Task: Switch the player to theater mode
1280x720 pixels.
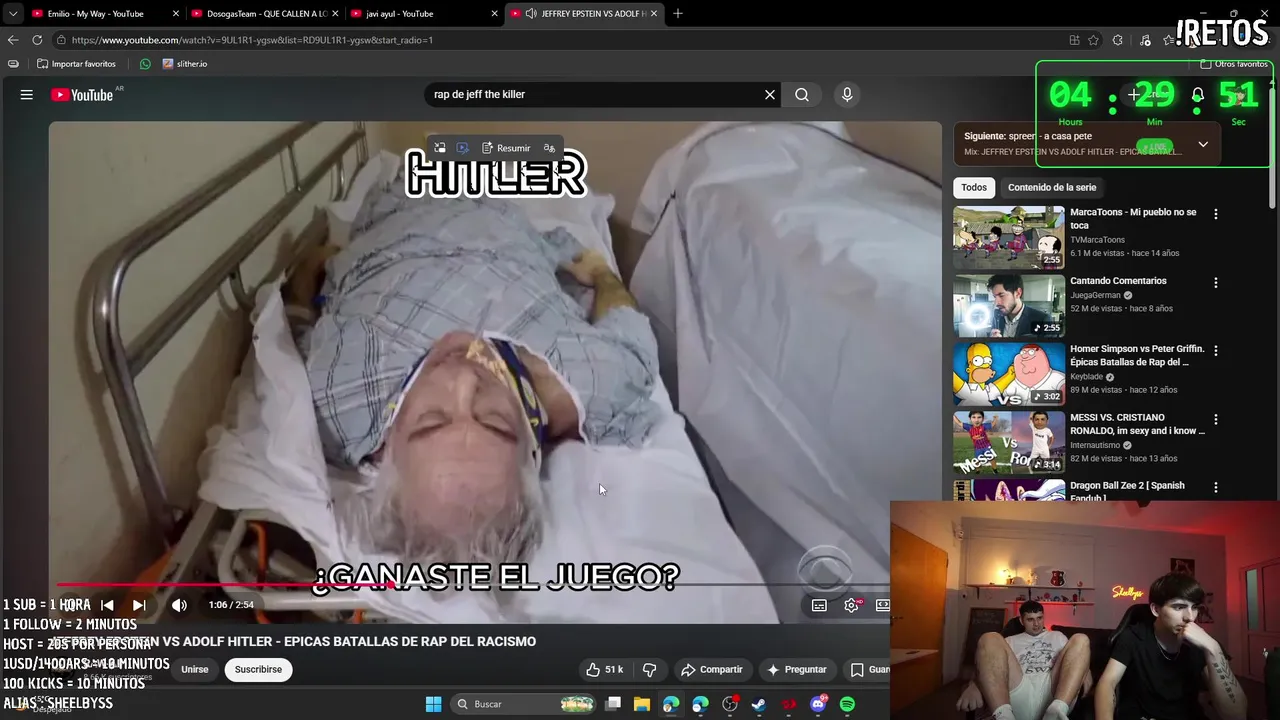Action: click(x=882, y=605)
